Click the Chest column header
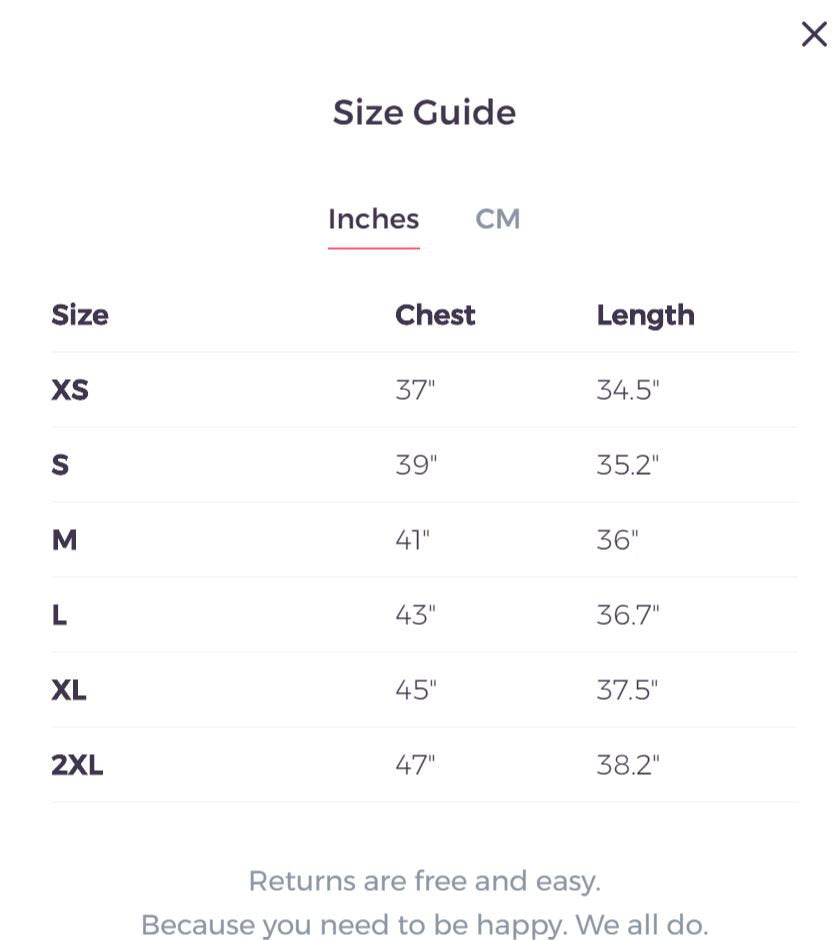 (435, 315)
